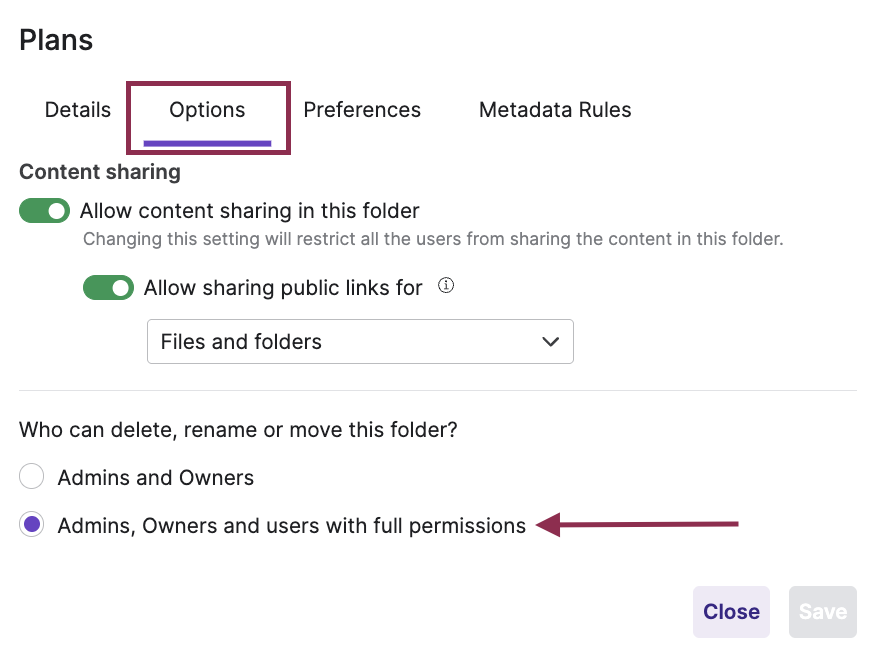Switch to the Options tab
The image size is (876, 658).
coord(207,110)
